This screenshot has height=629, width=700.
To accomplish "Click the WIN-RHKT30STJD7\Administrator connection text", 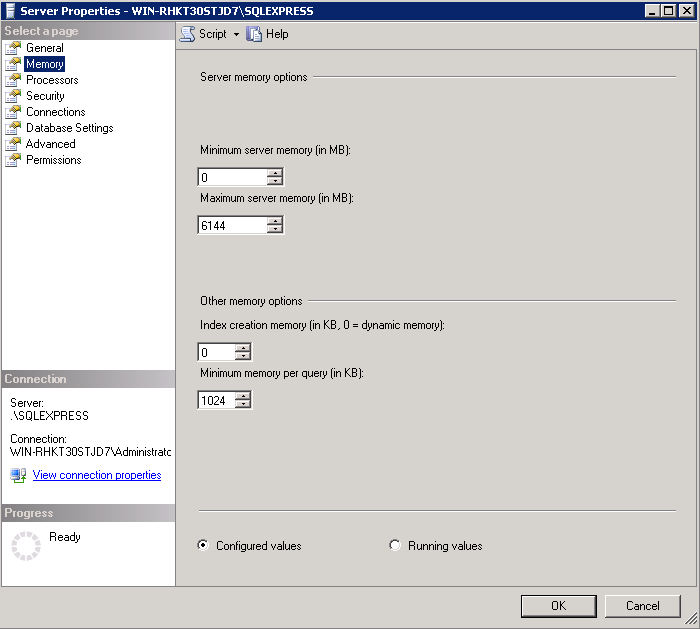I will click(91, 452).
